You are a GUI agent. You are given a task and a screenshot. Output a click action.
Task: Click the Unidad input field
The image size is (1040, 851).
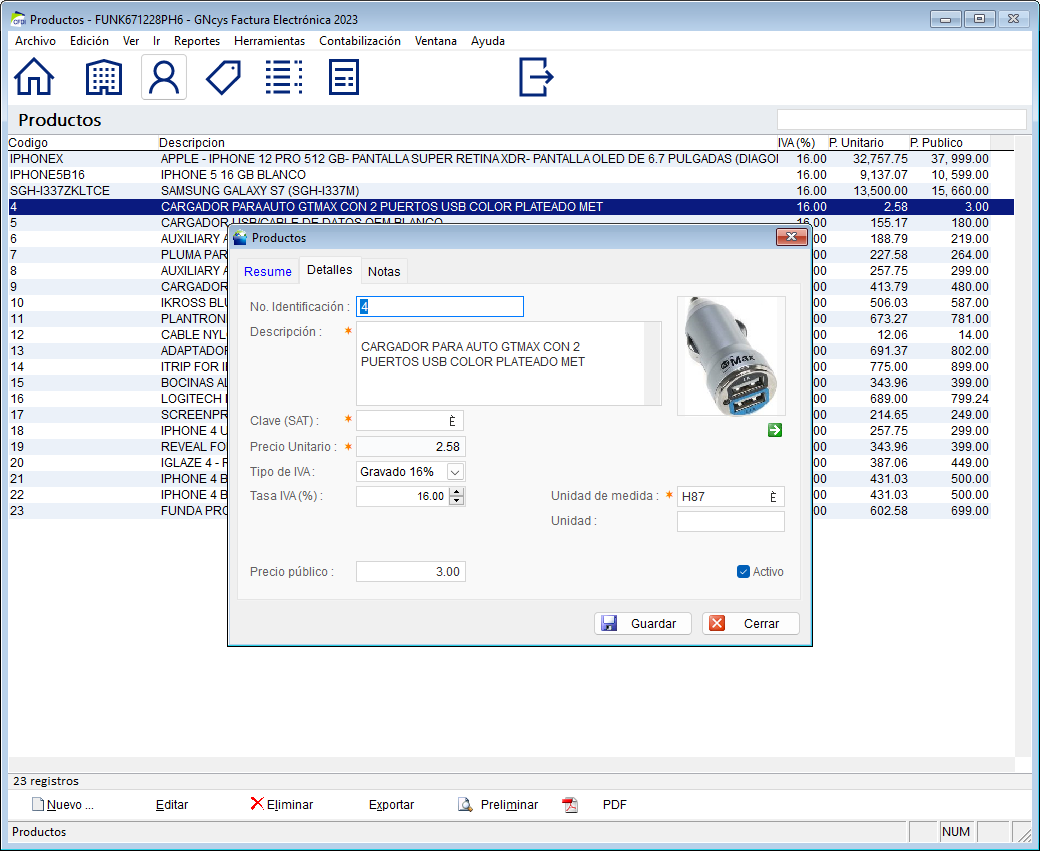[730, 521]
